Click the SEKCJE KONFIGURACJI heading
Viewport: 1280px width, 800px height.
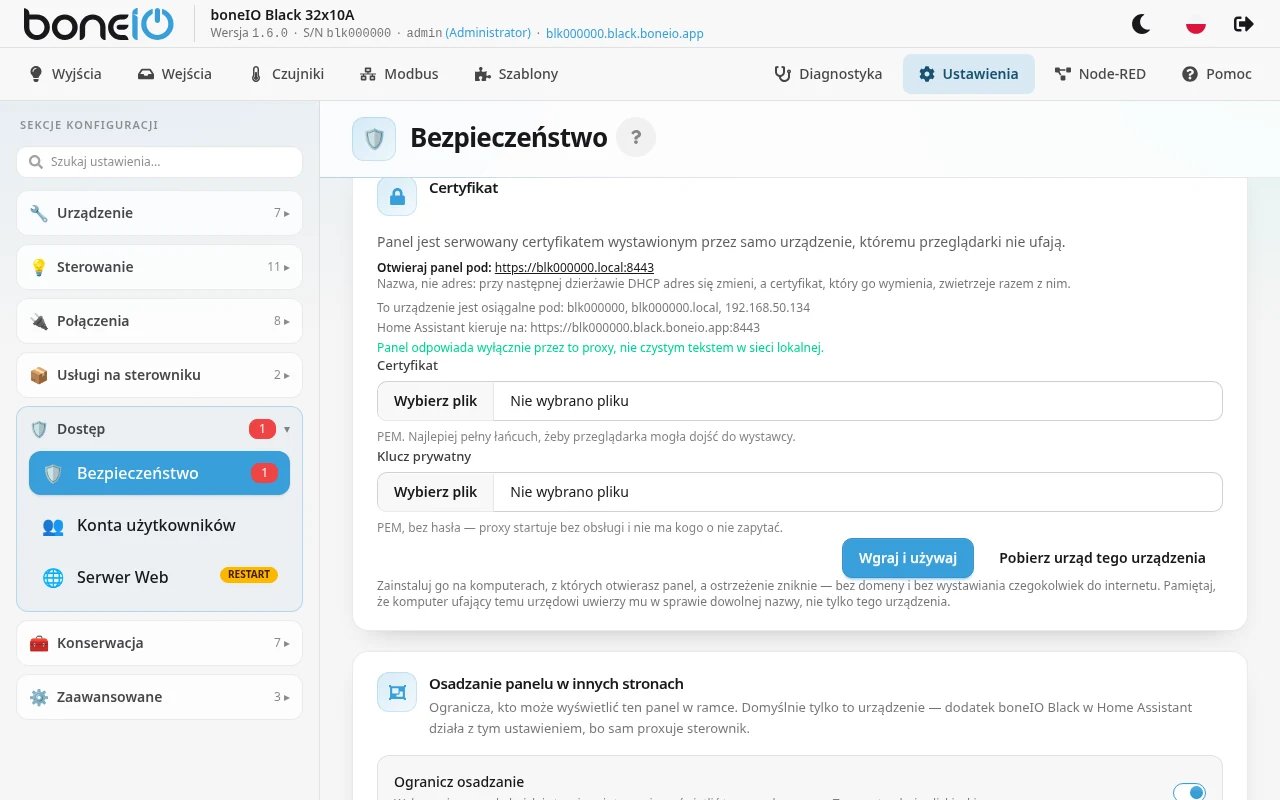coord(89,125)
